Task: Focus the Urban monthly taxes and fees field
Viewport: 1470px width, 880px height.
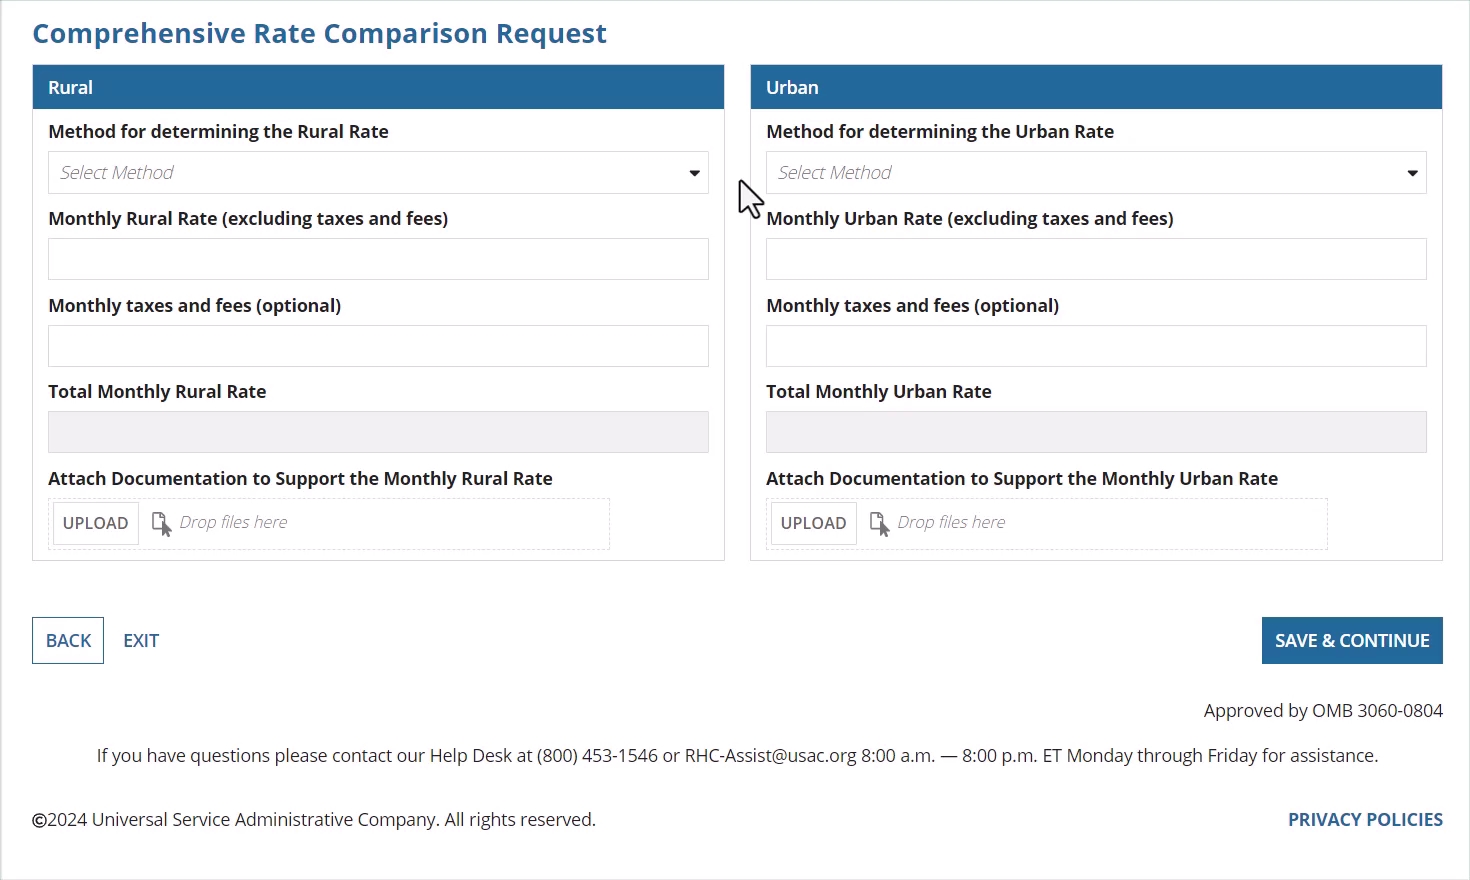Action: coord(1096,346)
